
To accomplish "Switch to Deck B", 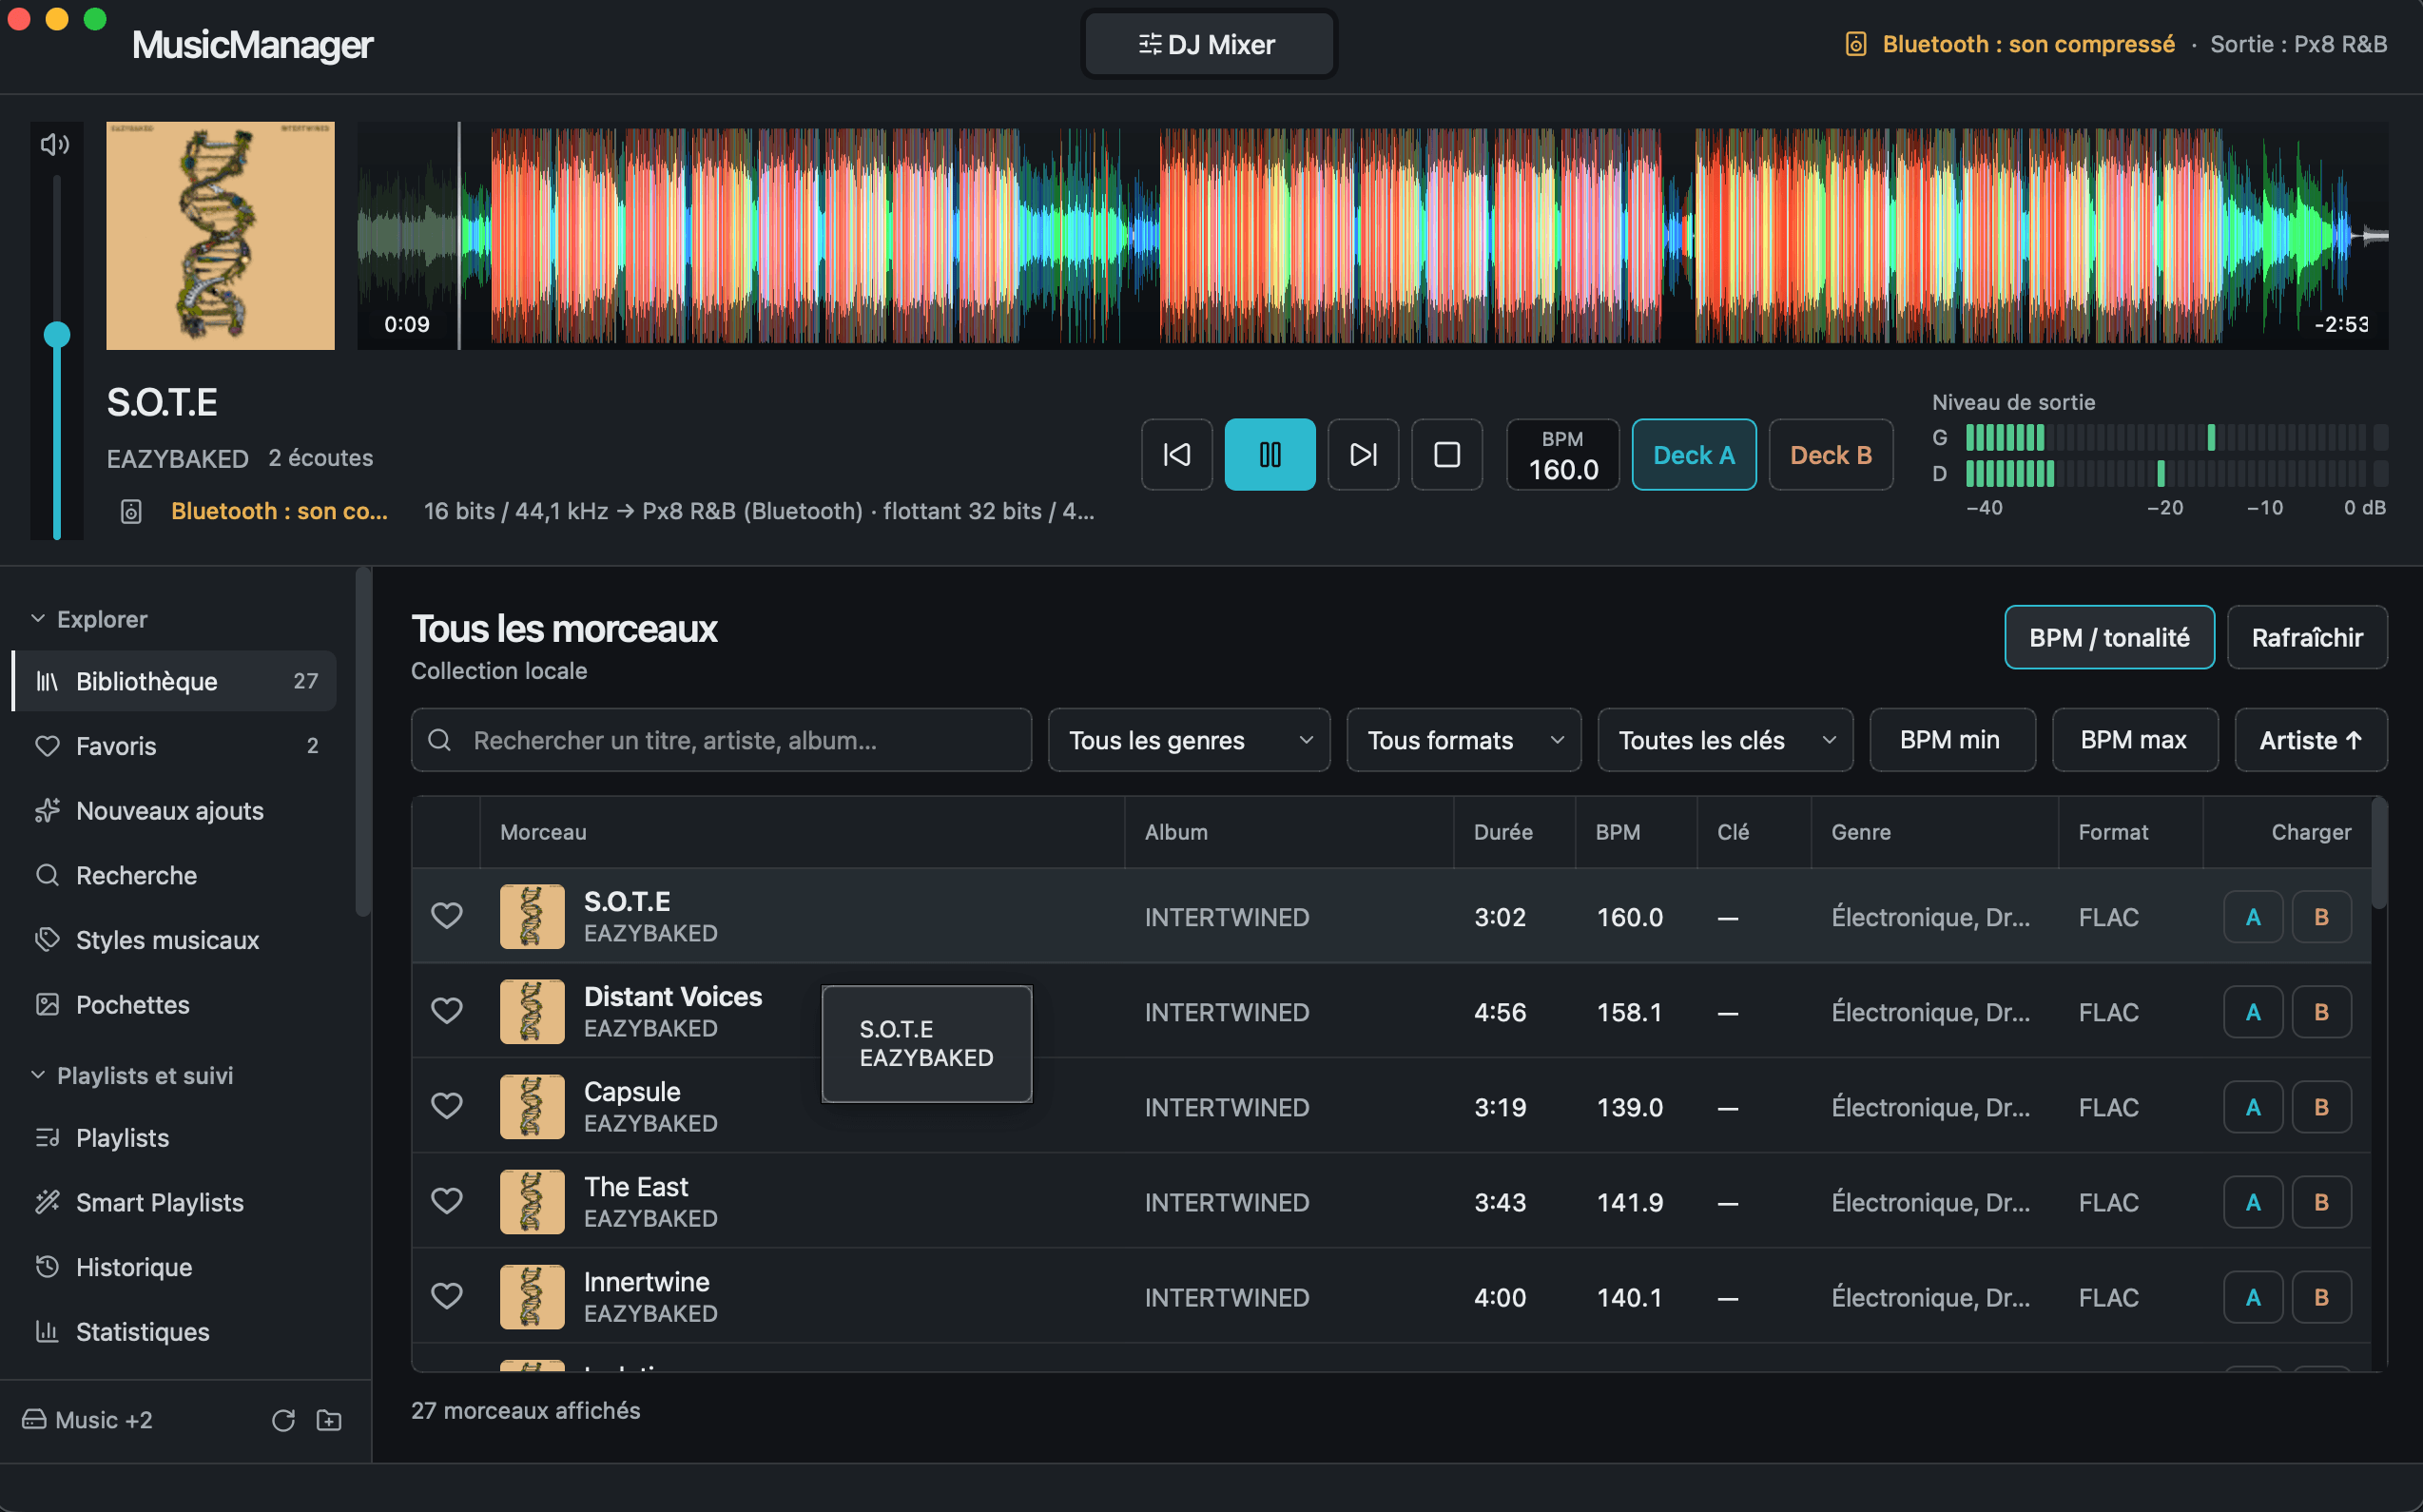I will tap(1830, 454).
